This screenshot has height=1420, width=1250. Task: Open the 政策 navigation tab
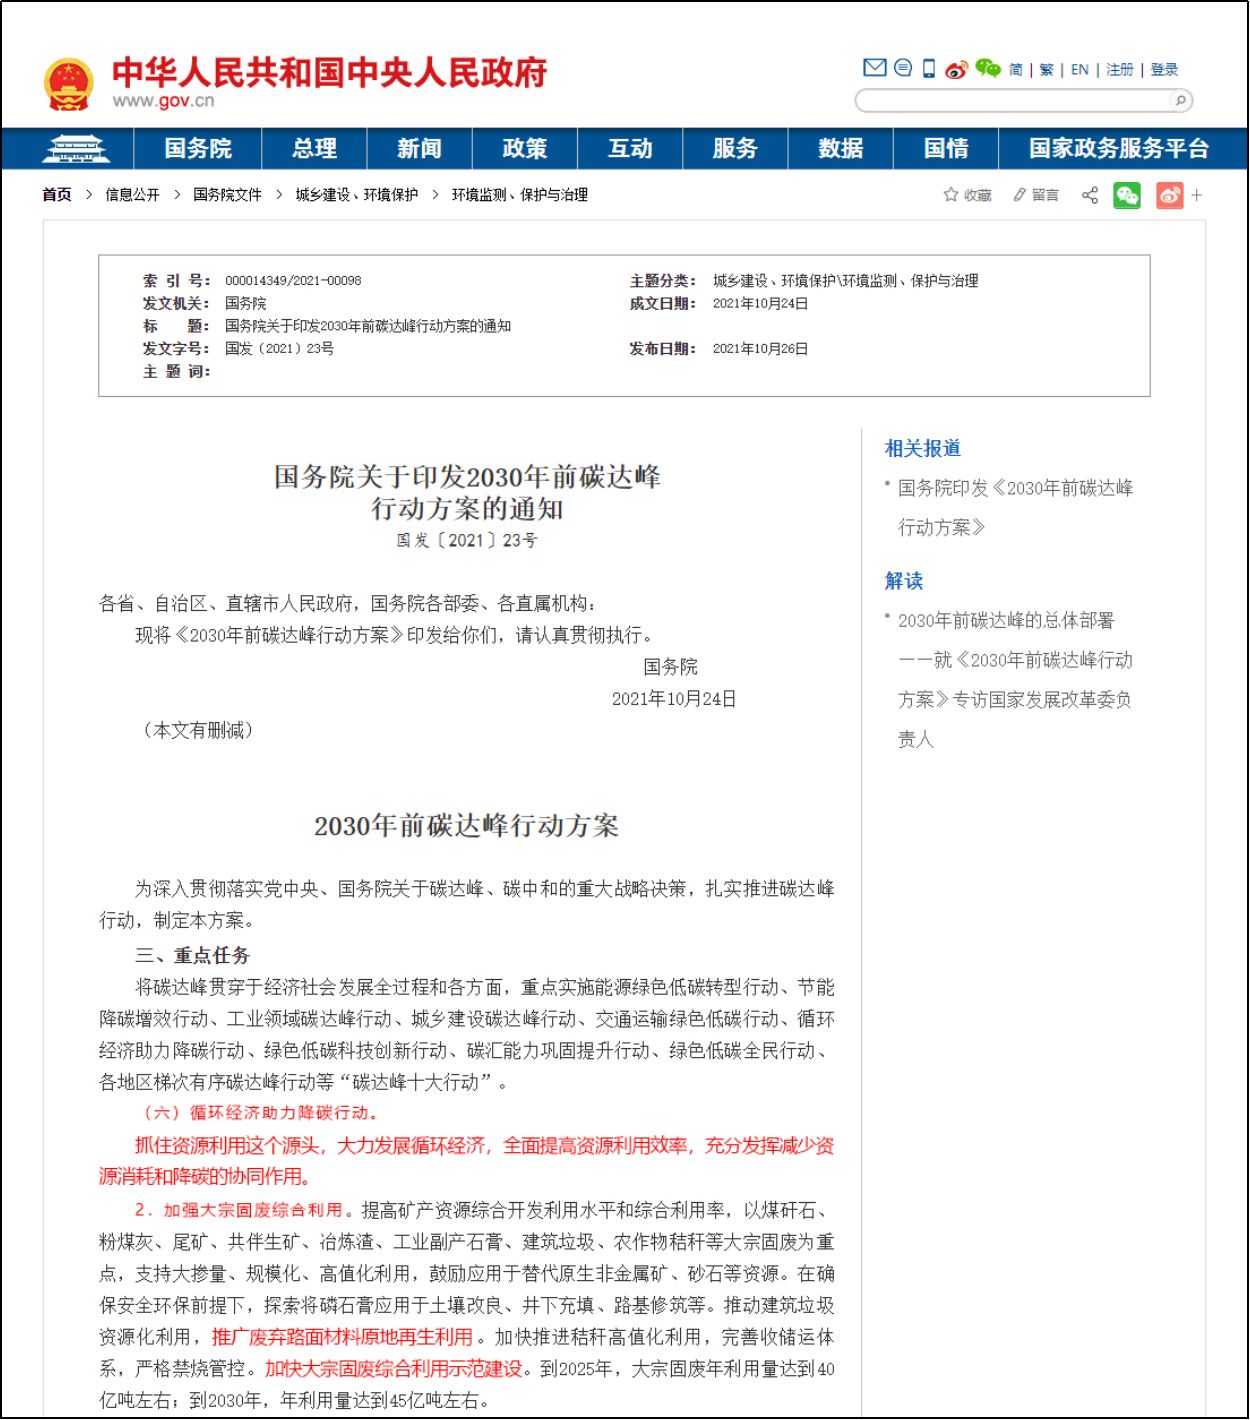pos(525,148)
